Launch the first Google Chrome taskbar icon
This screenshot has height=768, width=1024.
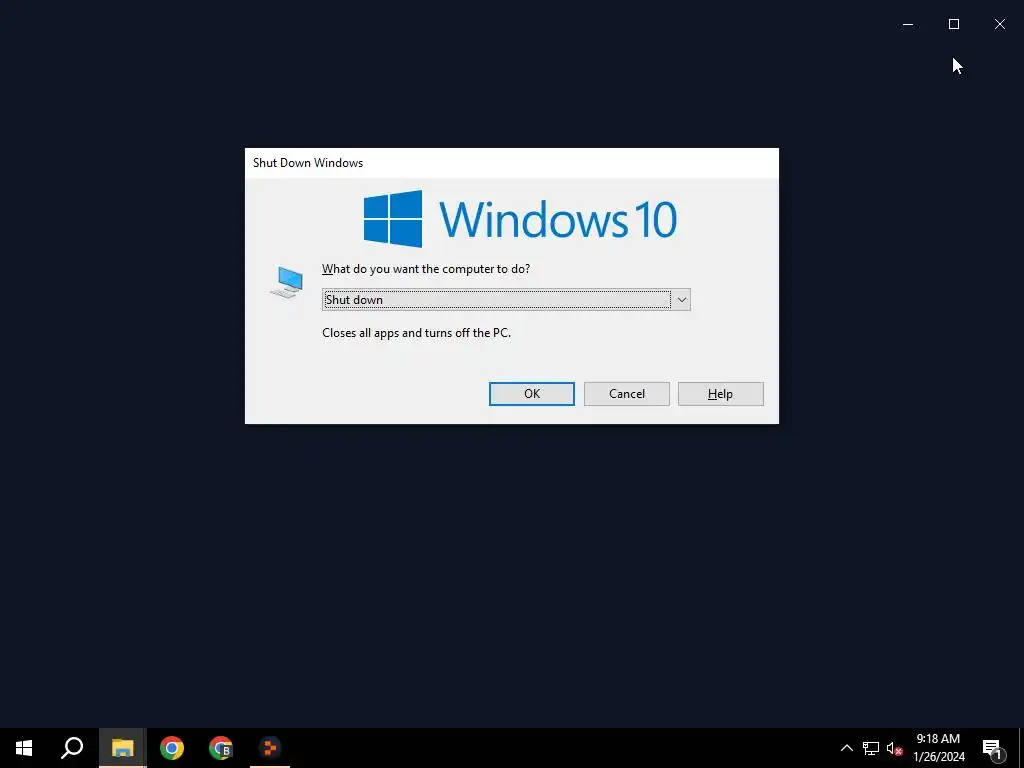click(x=172, y=748)
